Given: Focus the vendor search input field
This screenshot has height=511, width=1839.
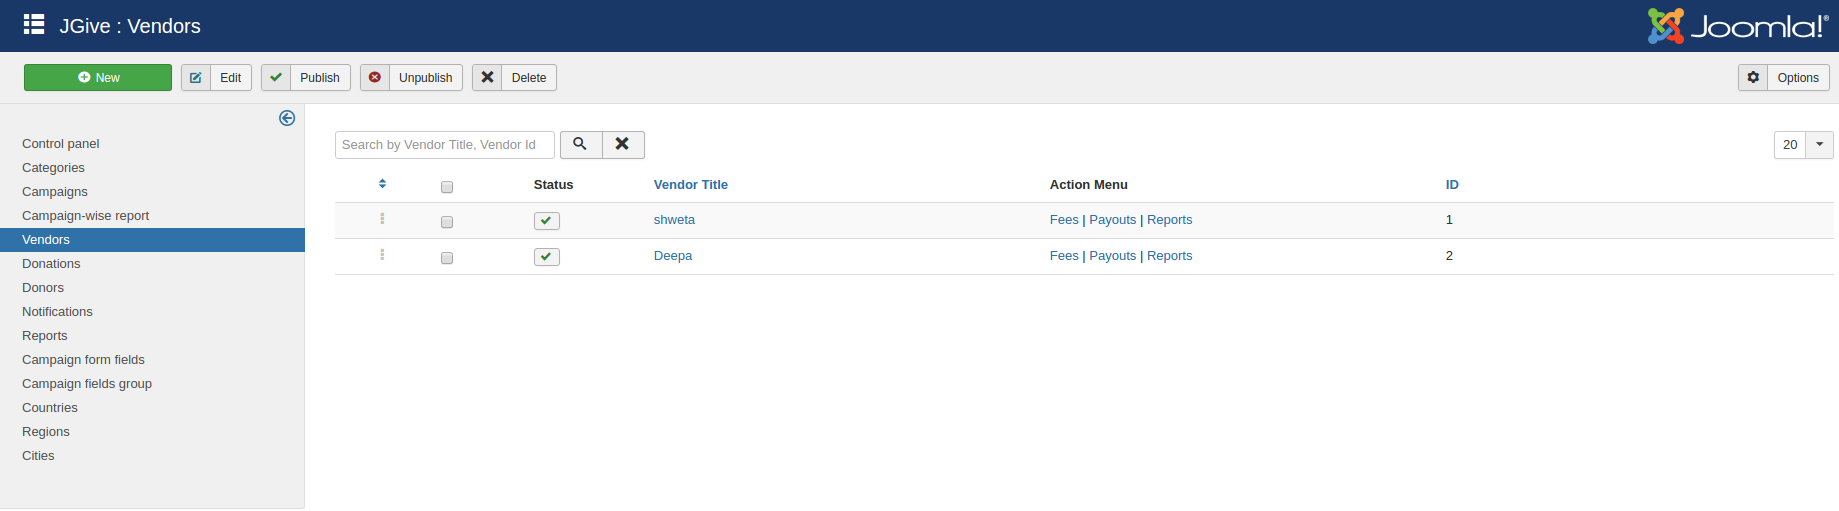Looking at the screenshot, I should click(444, 144).
